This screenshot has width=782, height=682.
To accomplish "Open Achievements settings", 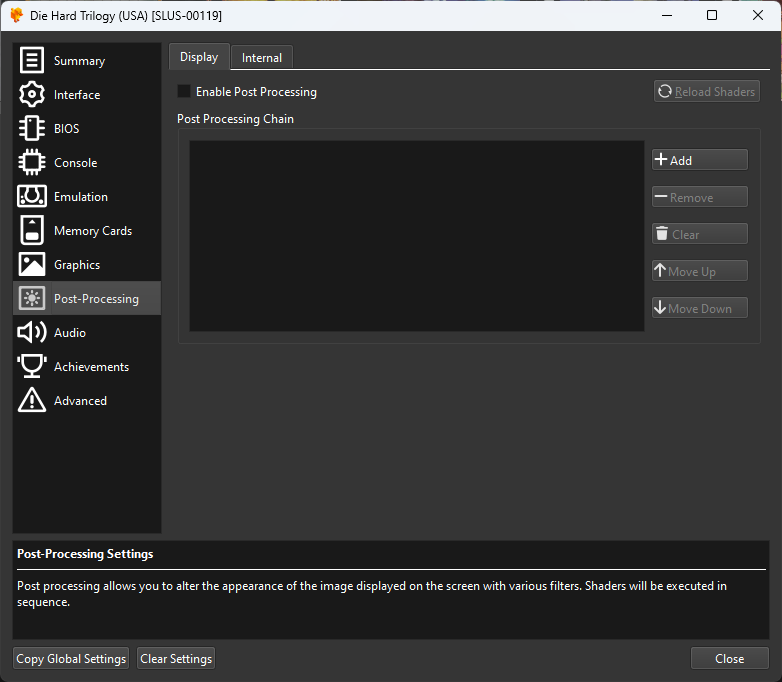I will [87, 366].
